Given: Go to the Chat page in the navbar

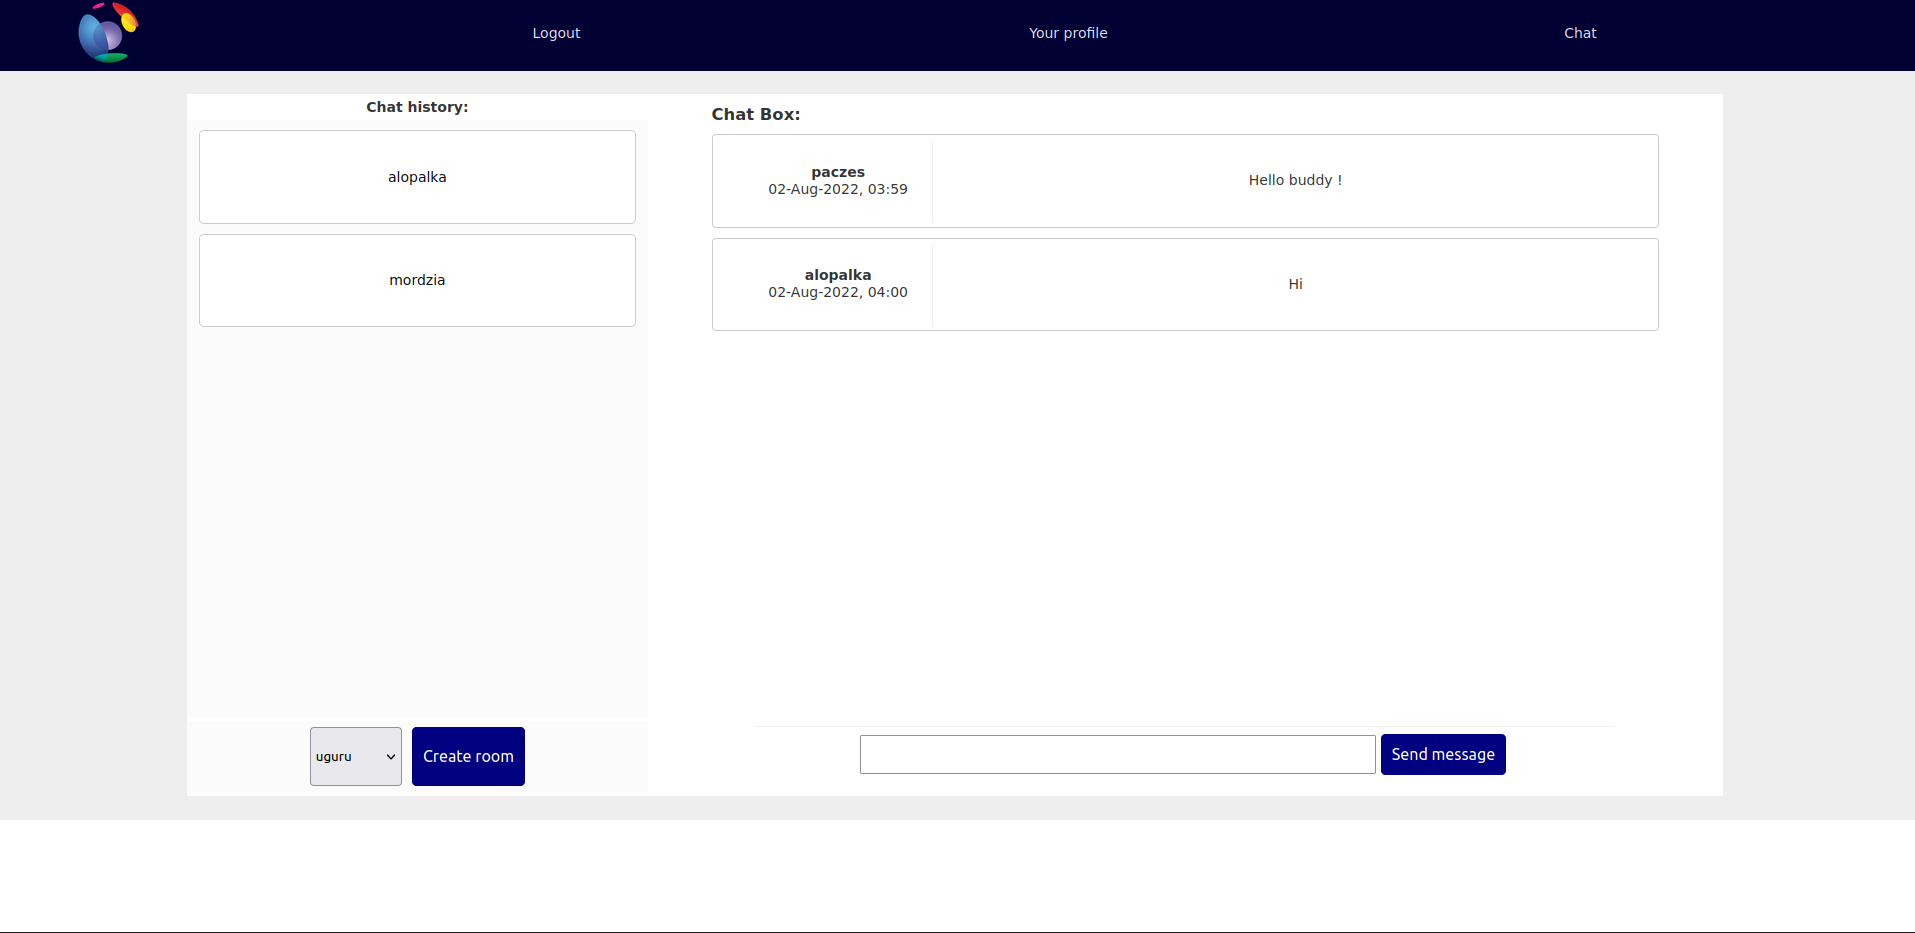Looking at the screenshot, I should (1580, 33).
